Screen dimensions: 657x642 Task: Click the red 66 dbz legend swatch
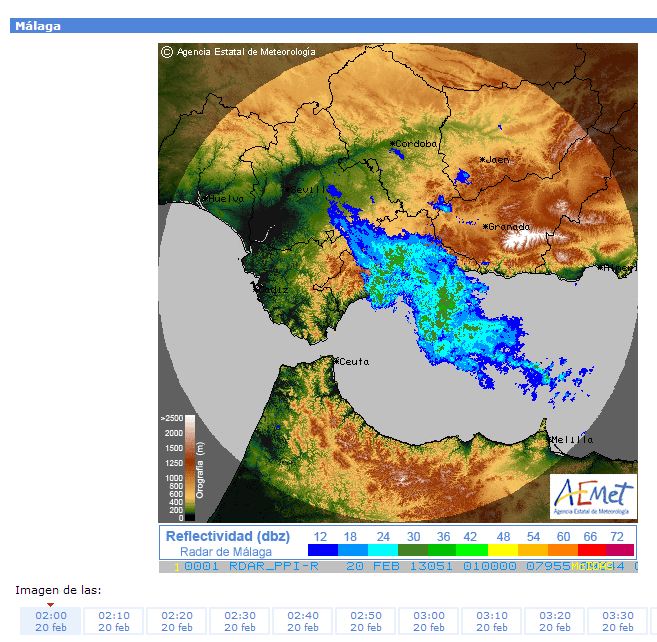click(592, 550)
